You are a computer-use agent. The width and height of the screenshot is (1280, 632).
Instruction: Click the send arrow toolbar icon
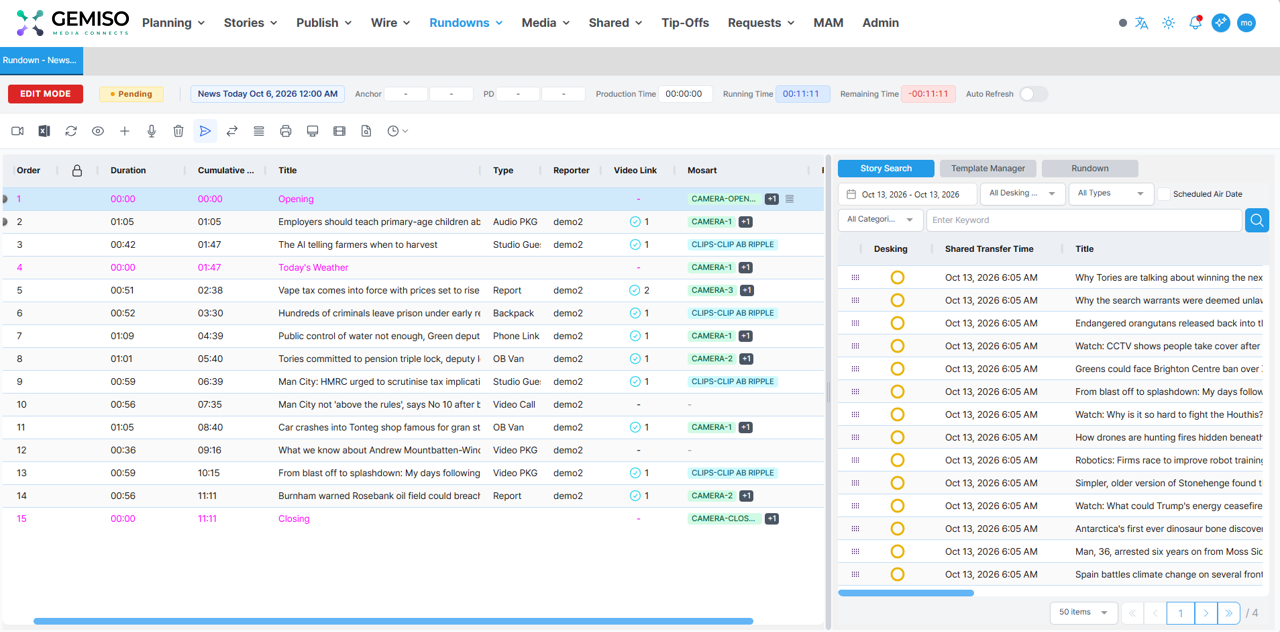point(205,131)
